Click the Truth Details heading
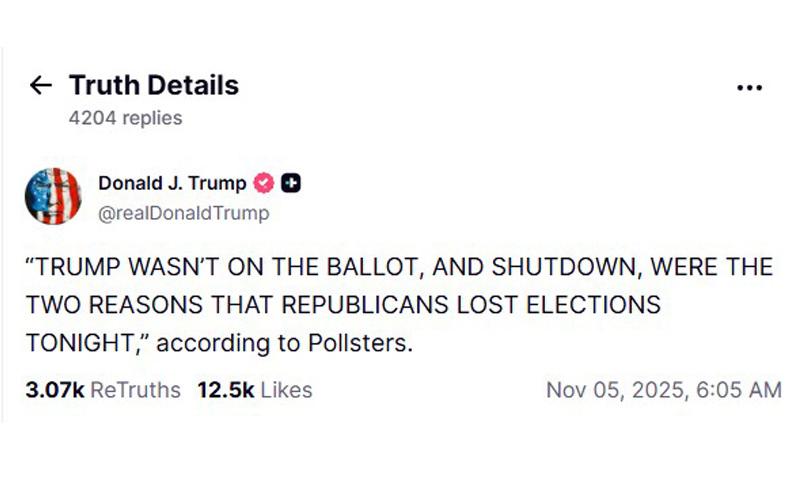This screenshot has height=500, width=800. [154, 85]
